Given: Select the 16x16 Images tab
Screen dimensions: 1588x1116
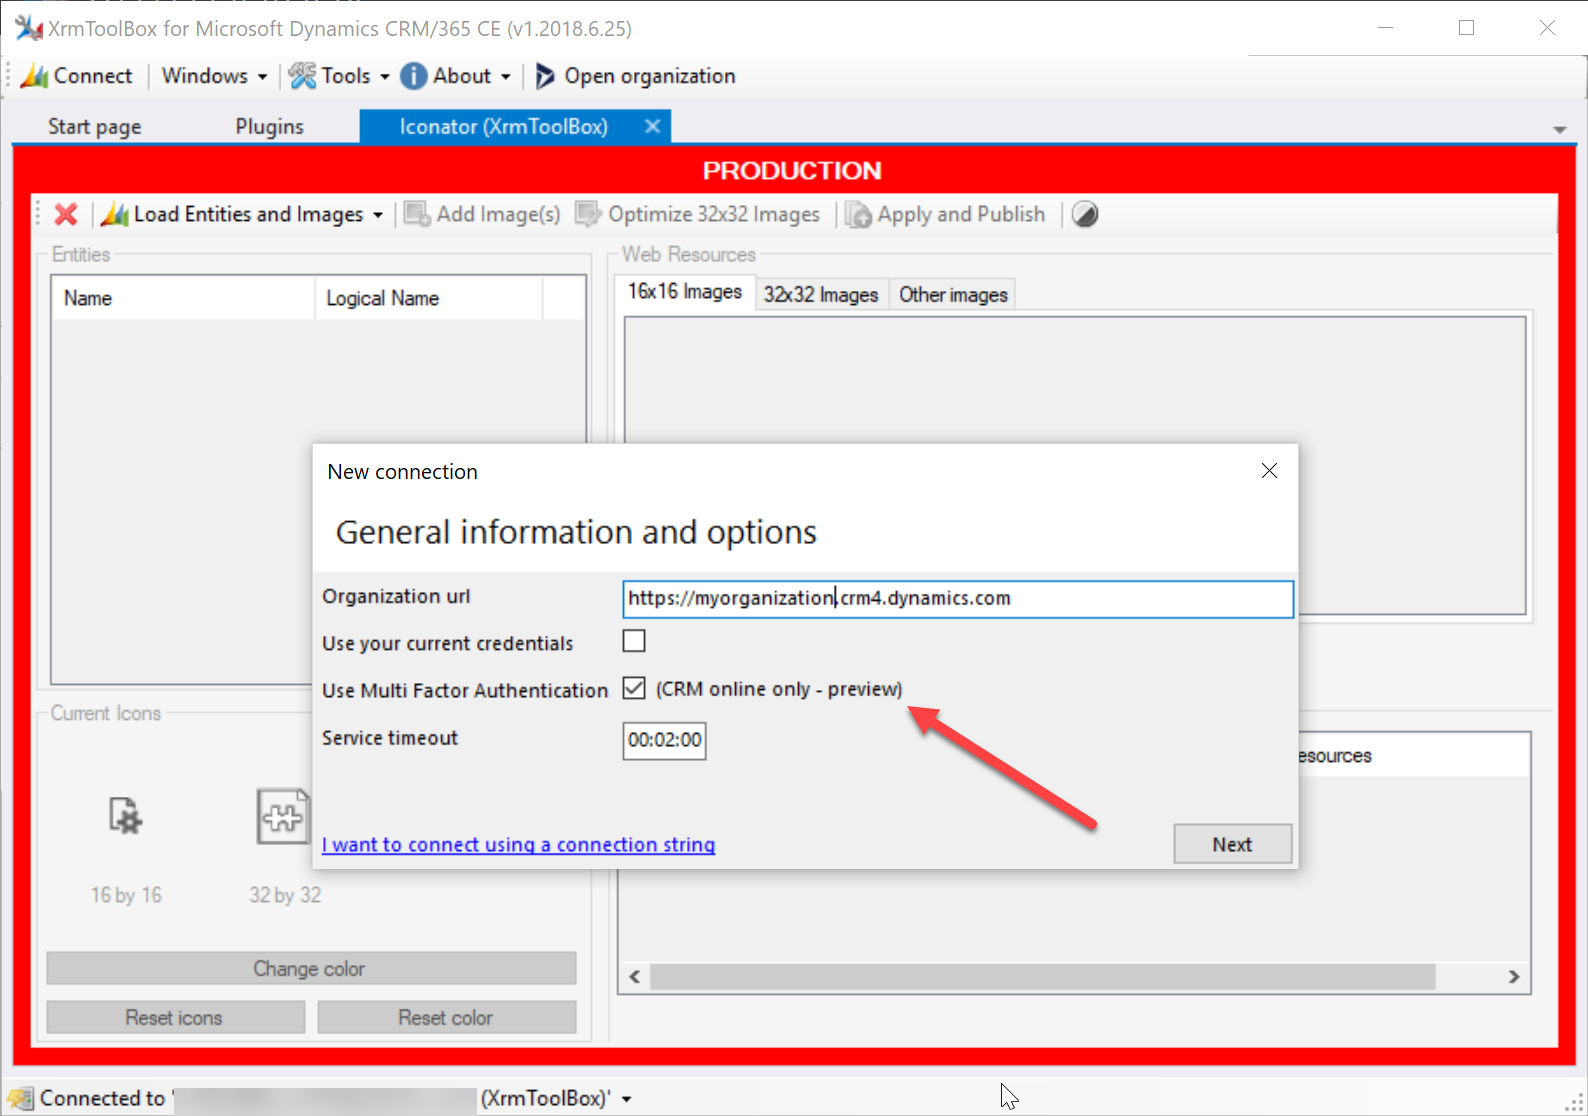Looking at the screenshot, I should click(685, 292).
